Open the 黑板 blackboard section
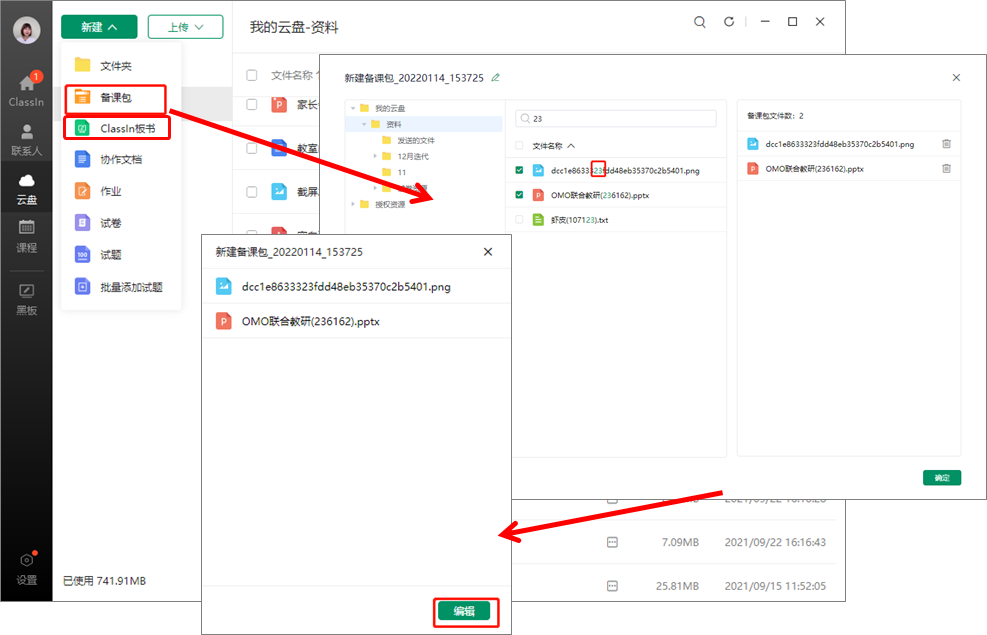987x635 pixels. tap(26, 300)
